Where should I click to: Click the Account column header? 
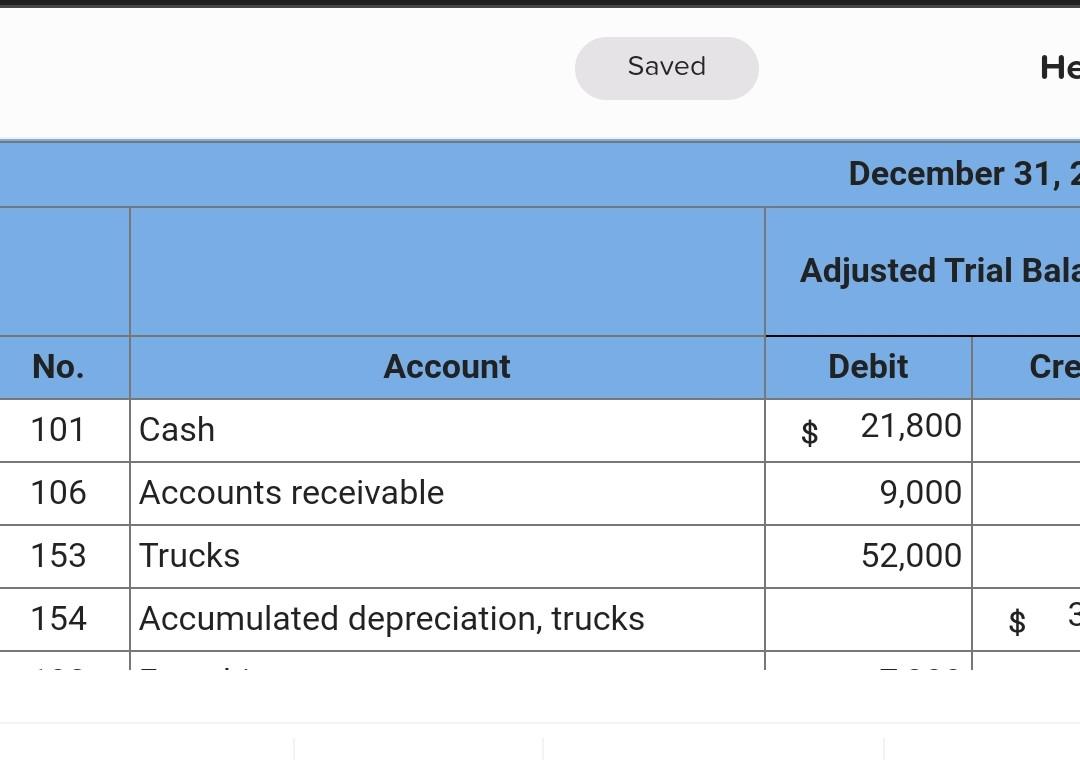click(x=447, y=366)
